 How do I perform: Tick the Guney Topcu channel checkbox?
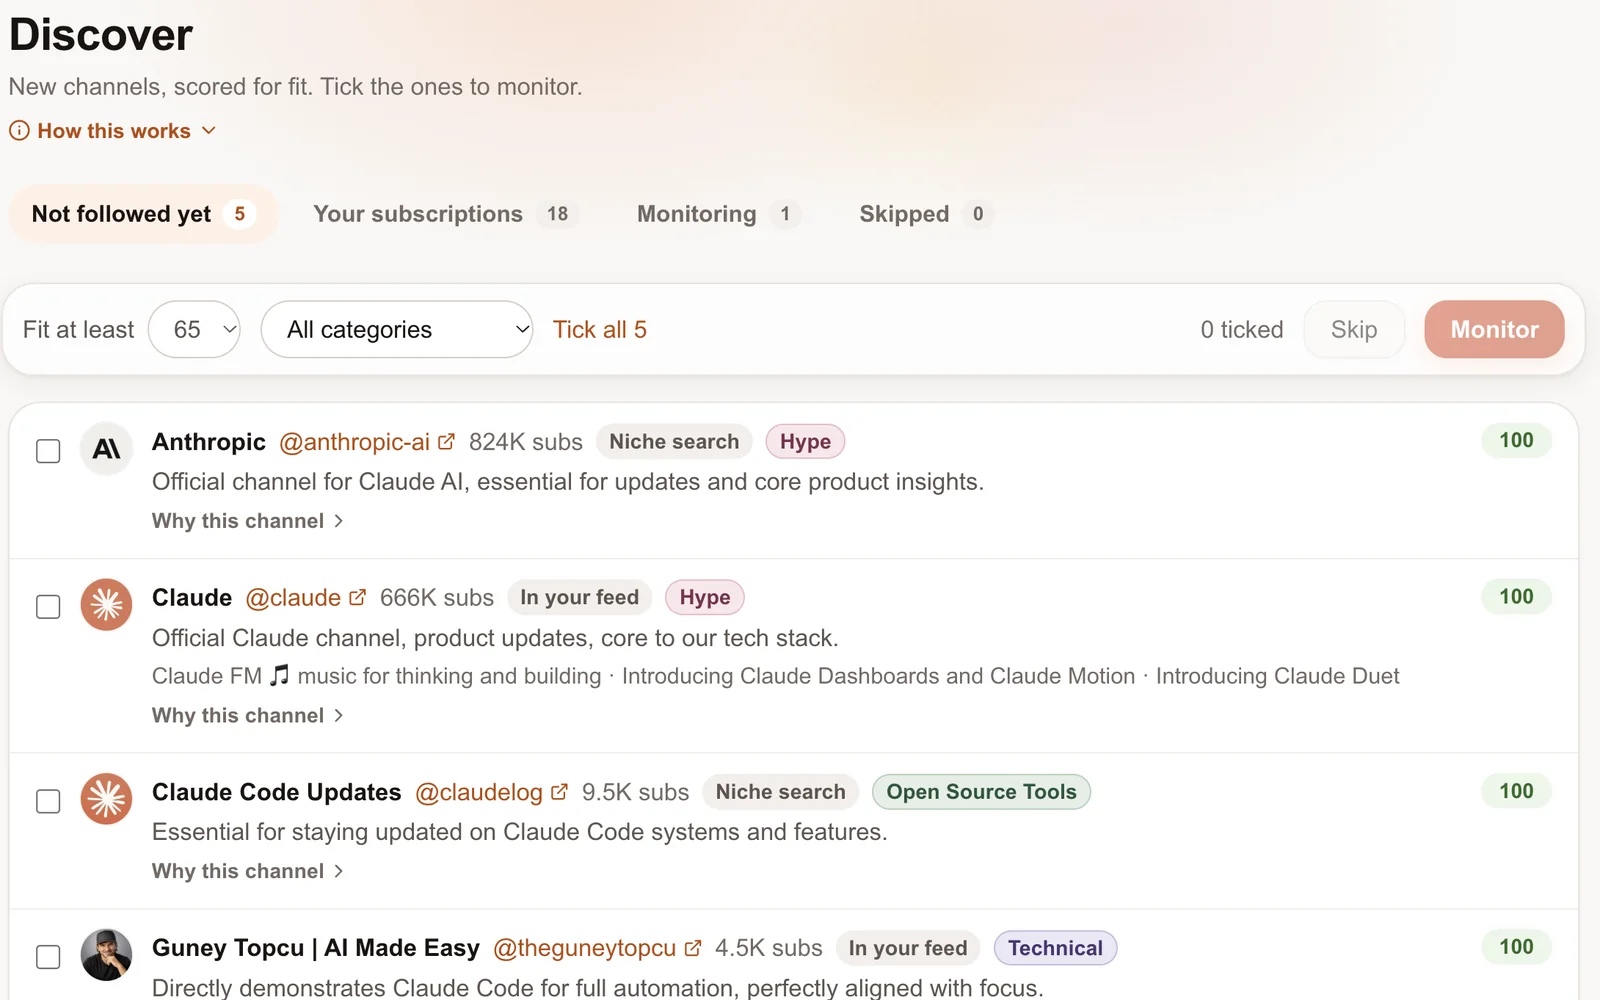point(48,957)
